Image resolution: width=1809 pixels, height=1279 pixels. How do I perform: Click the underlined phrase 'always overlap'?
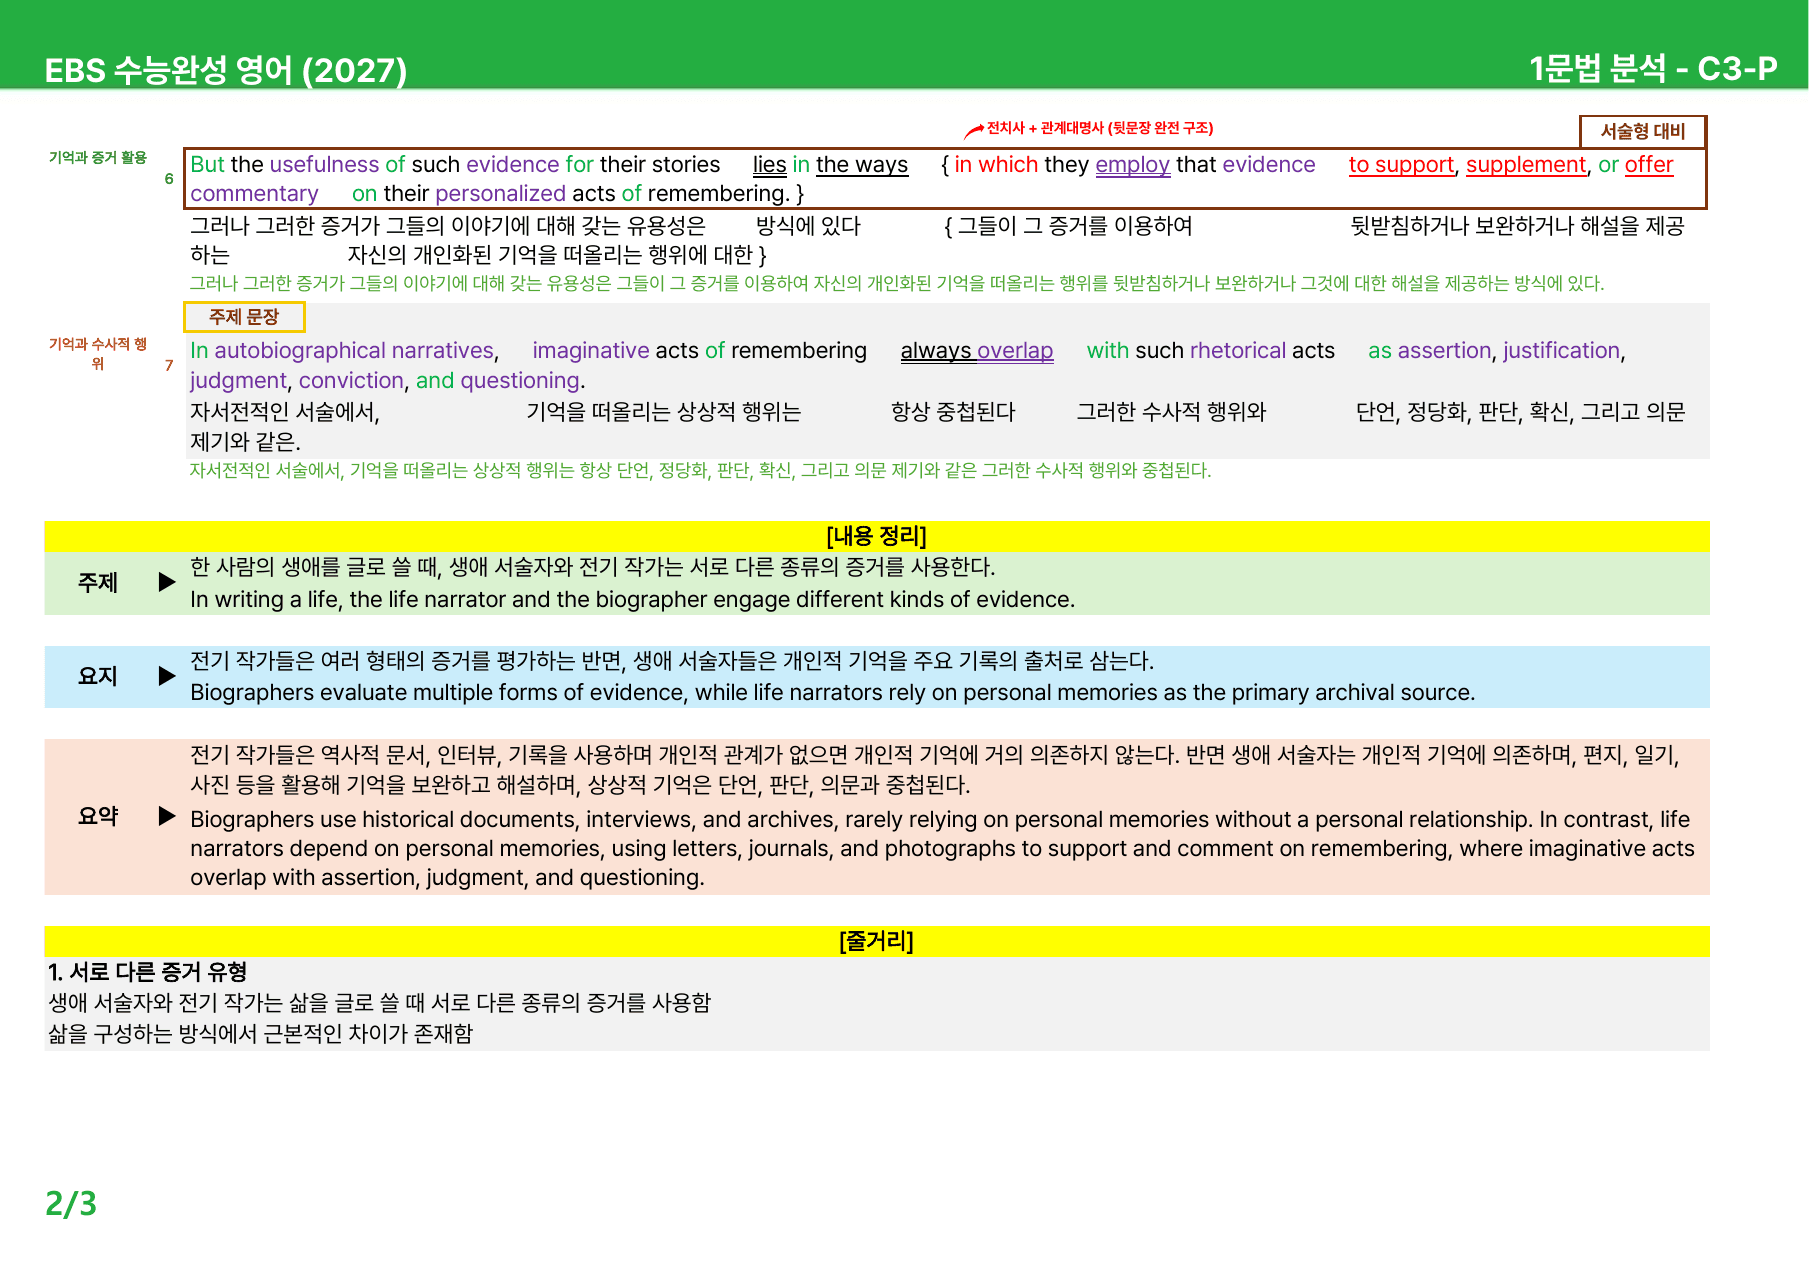(977, 351)
